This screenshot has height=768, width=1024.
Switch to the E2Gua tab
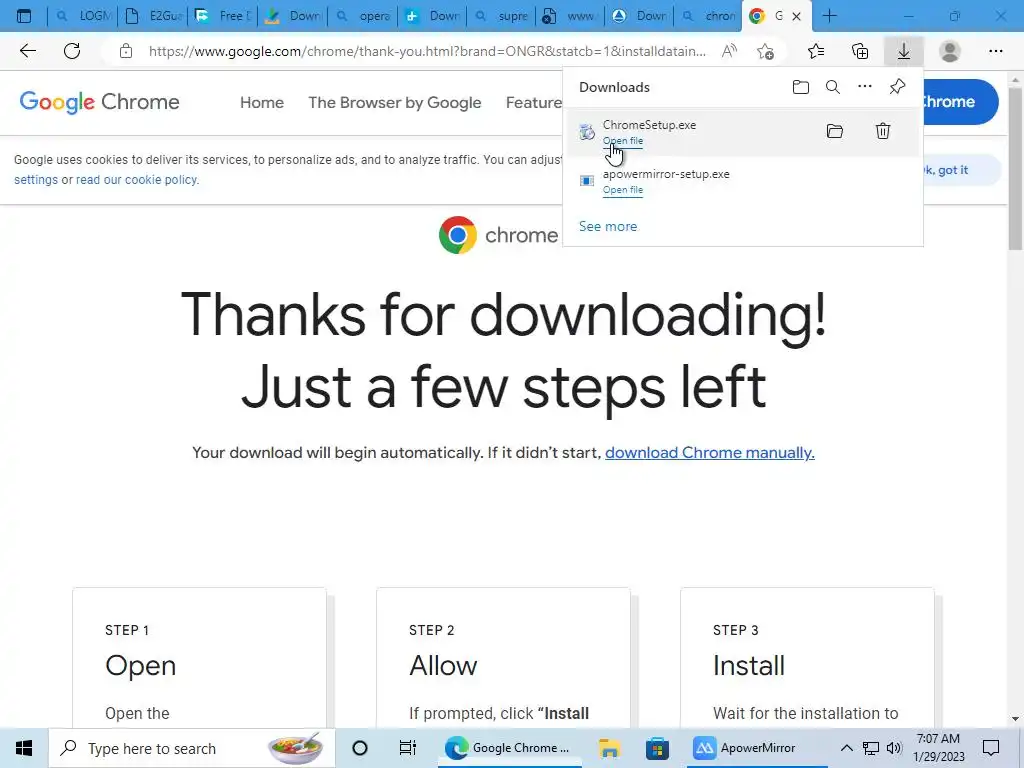153,16
